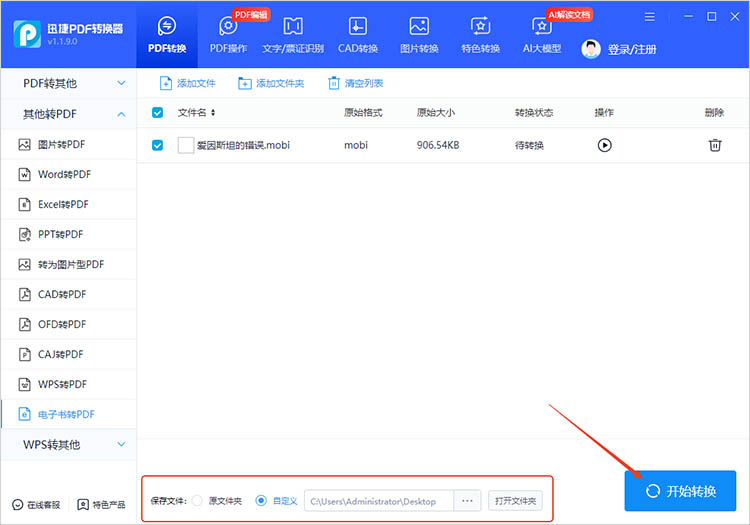Open 特色产品 link
Viewport: 750px width, 525px height.
[x=101, y=504]
